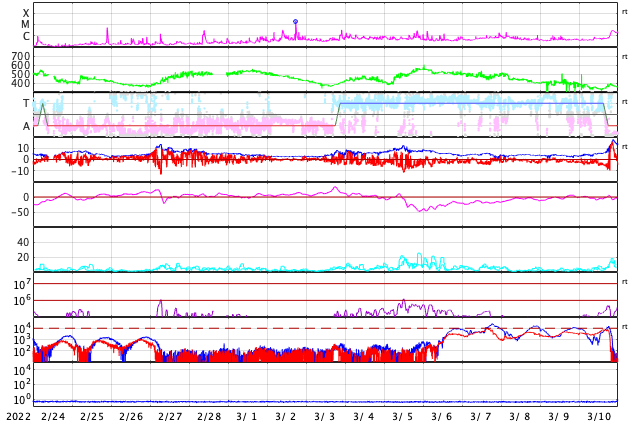The height and width of the screenshot is (424, 634).
Task: Select the 2/28 date label
Action: click(x=209, y=417)
